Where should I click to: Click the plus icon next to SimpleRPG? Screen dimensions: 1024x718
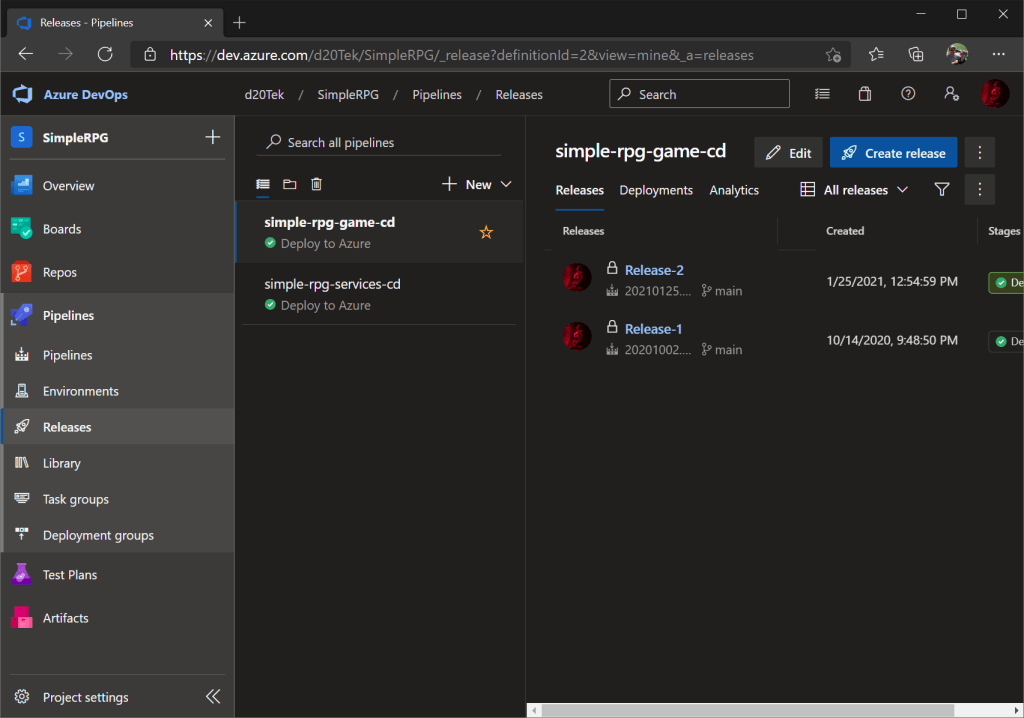click(x=212, y=138)
